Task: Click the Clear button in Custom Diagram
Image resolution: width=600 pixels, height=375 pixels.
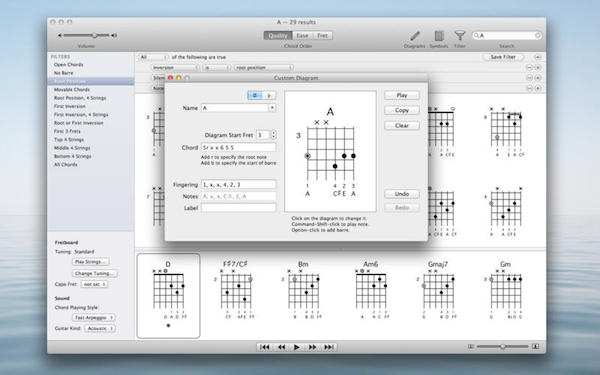Action: tap(402, 126)
